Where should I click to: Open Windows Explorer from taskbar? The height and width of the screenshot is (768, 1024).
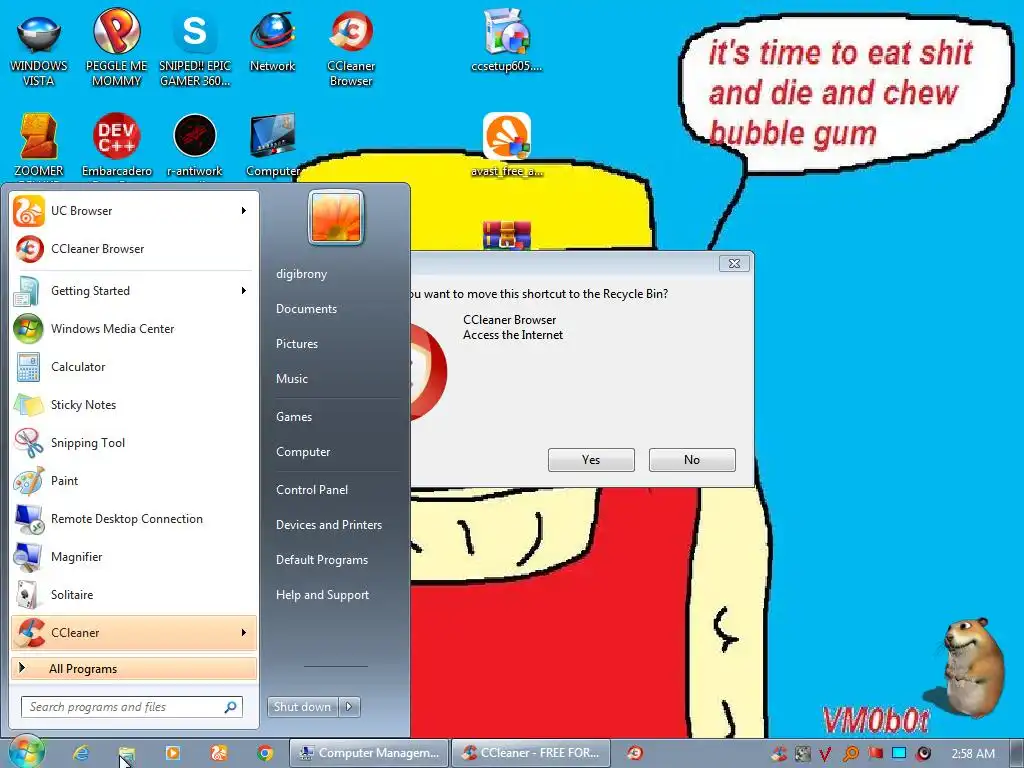point(126,754)
